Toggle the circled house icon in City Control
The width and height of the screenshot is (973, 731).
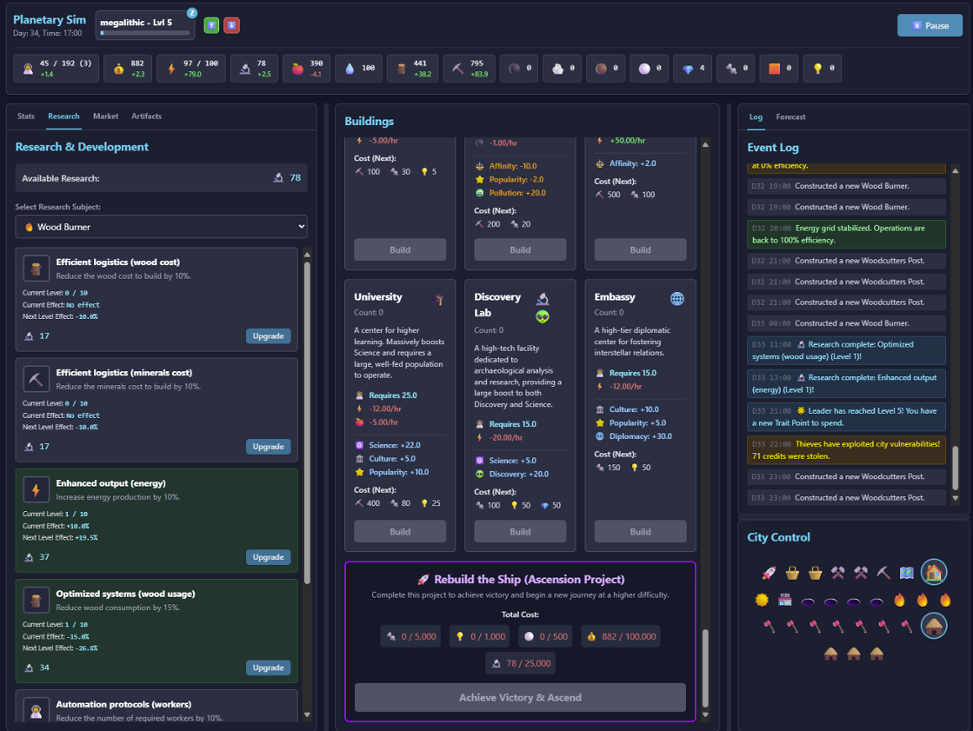(934, 572)
